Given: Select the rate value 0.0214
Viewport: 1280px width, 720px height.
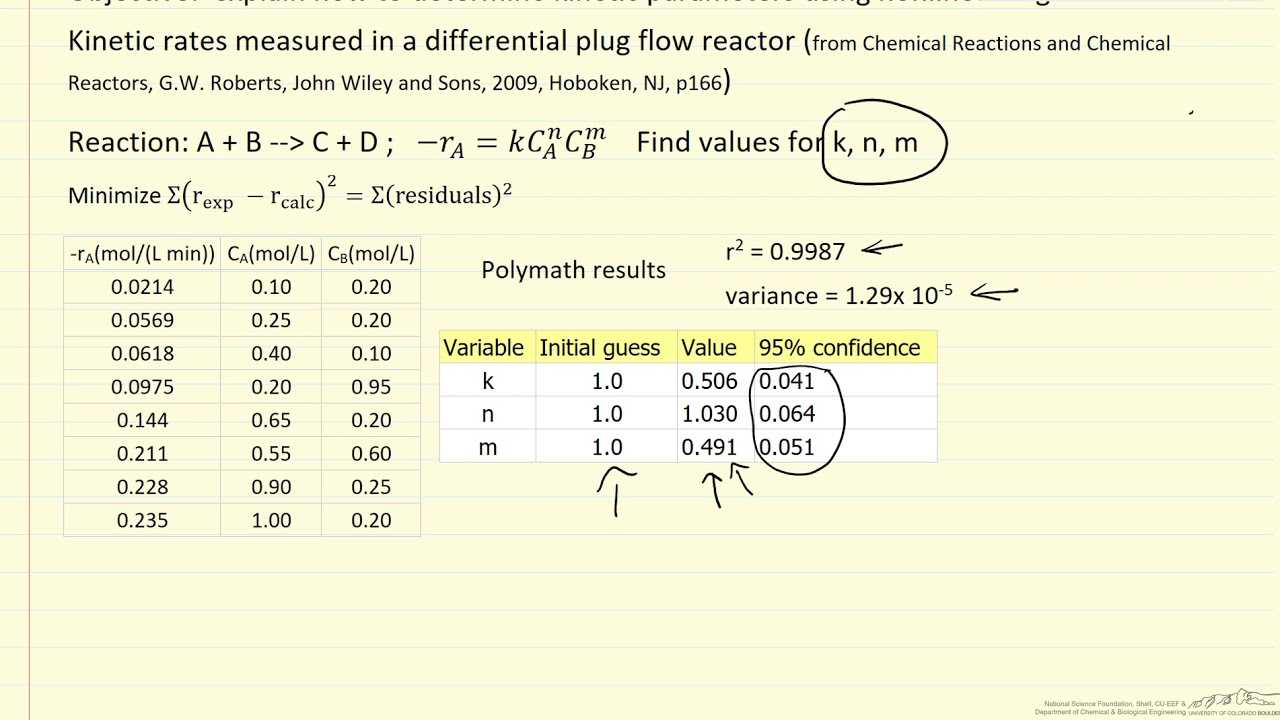Looking at the screenshot, I should pos(142,287).
